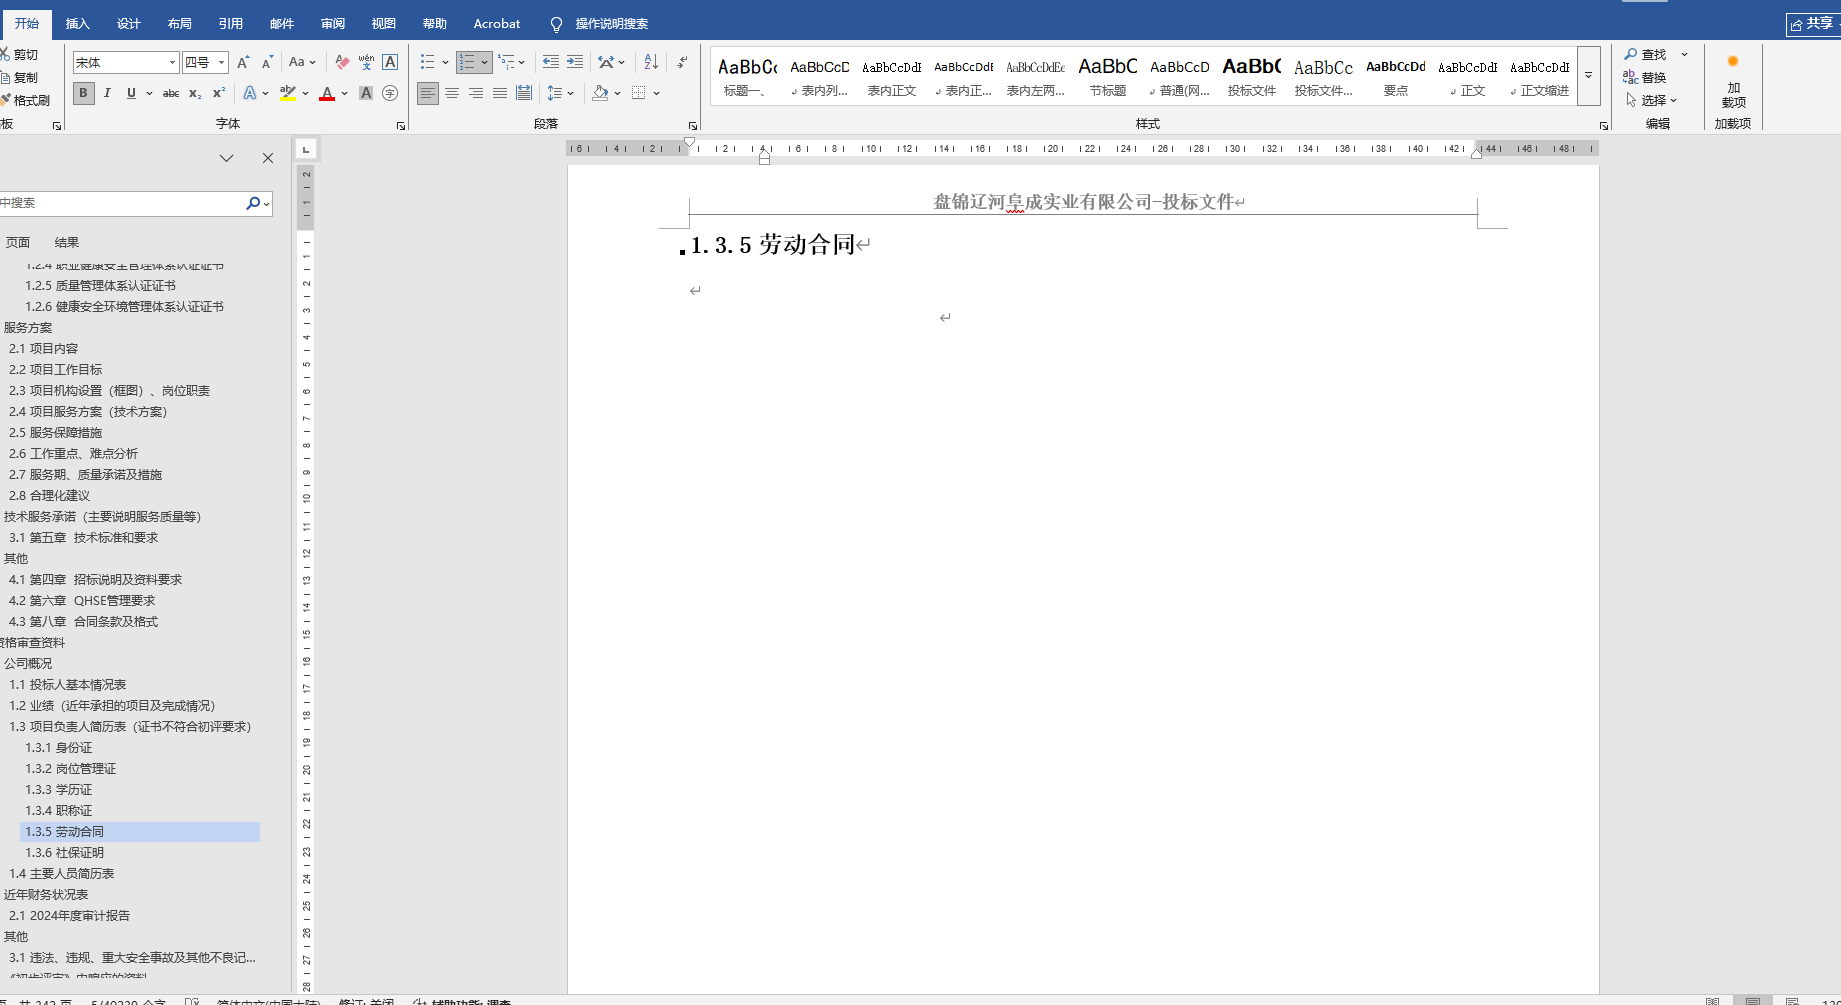The image size is (1841, 1005).
Task: Decrease the paragraph indent
Action: (551, 62)
